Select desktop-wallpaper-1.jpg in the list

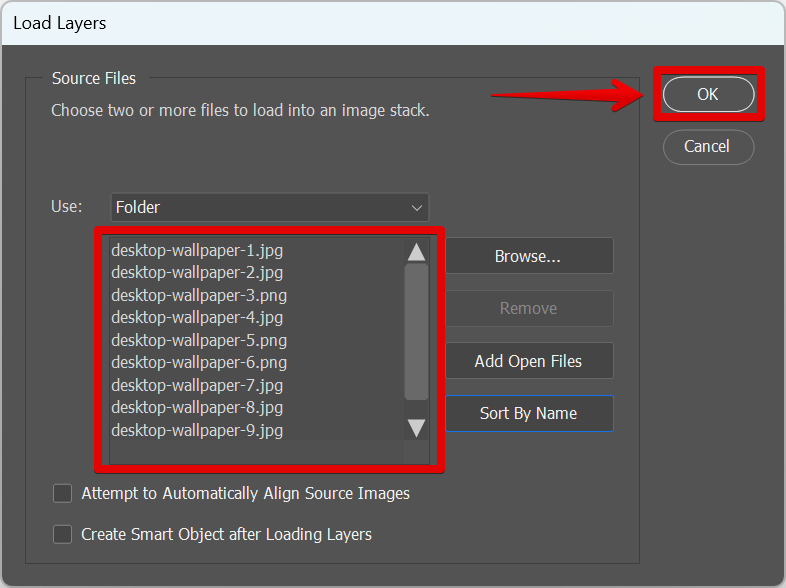197,250
